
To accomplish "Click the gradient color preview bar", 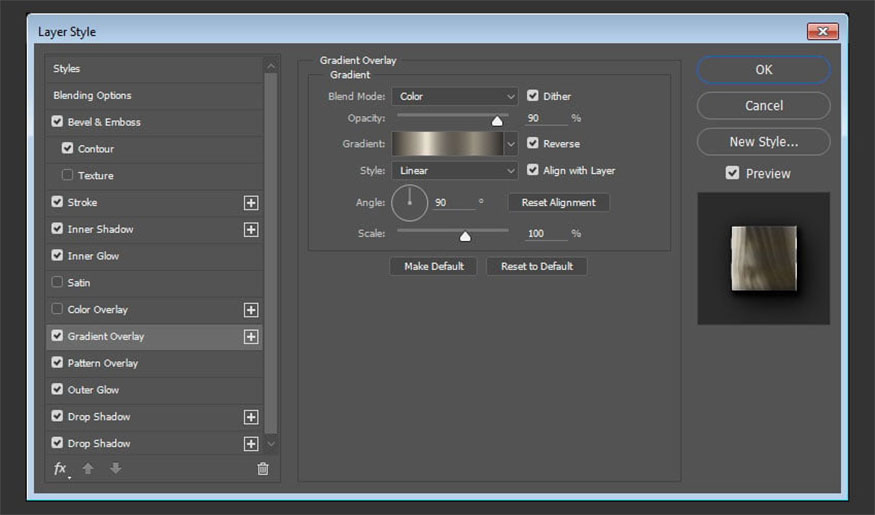I will [447, 144].
